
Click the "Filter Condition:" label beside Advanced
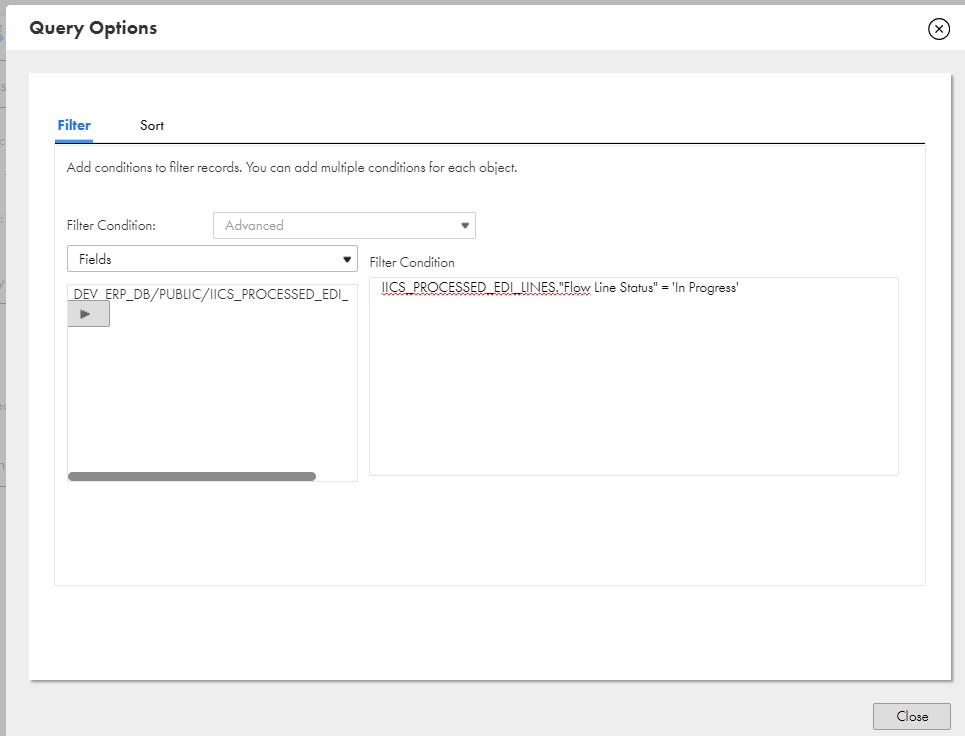pos(111,225)
